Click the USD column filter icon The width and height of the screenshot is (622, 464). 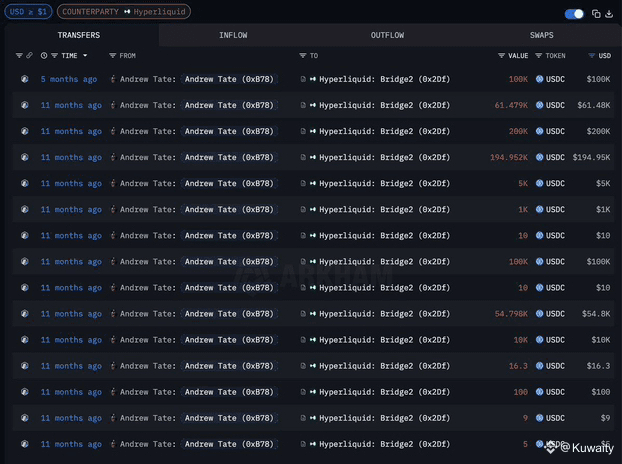[592, 56]
